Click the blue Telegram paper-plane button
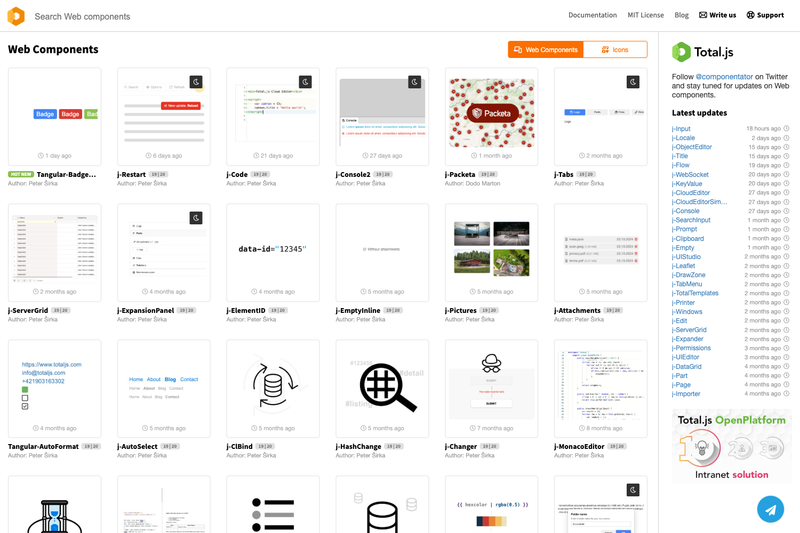 pos(770,509)
